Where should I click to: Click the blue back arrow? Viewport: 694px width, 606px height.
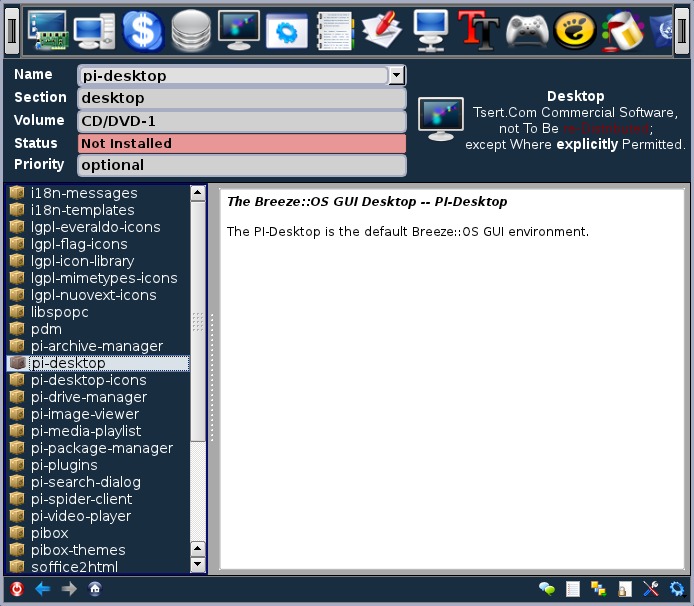pos(43,589)
